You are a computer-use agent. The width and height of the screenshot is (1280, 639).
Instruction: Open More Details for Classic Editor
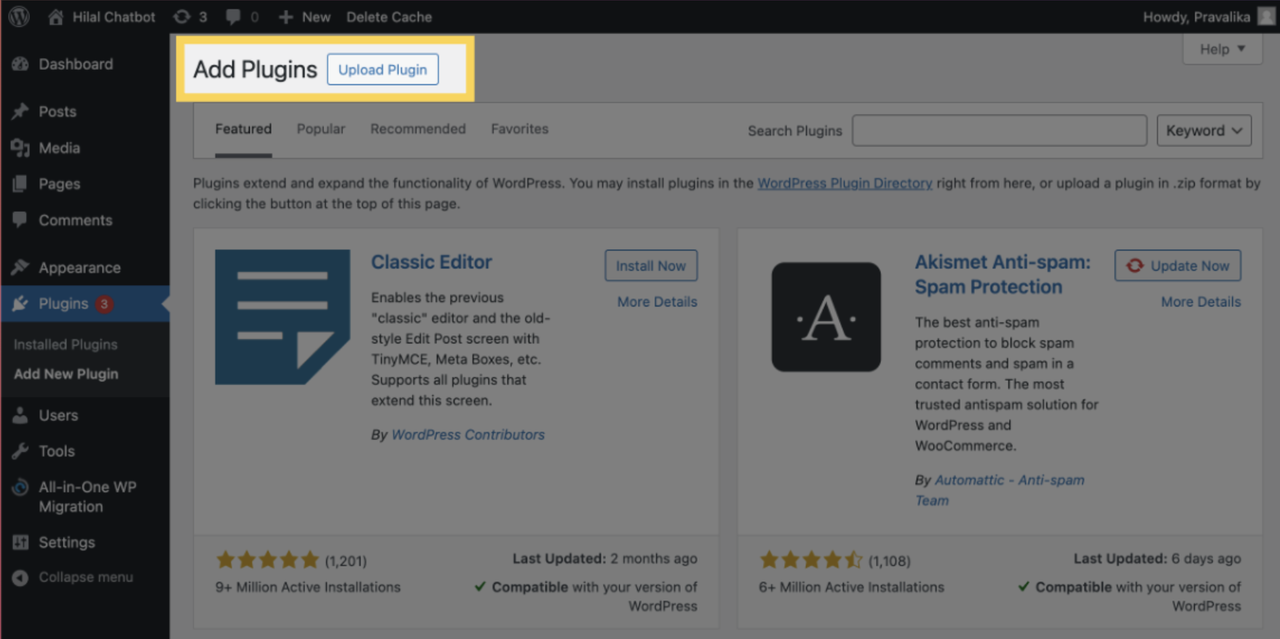pyautogui.click(x=657, y=302)
